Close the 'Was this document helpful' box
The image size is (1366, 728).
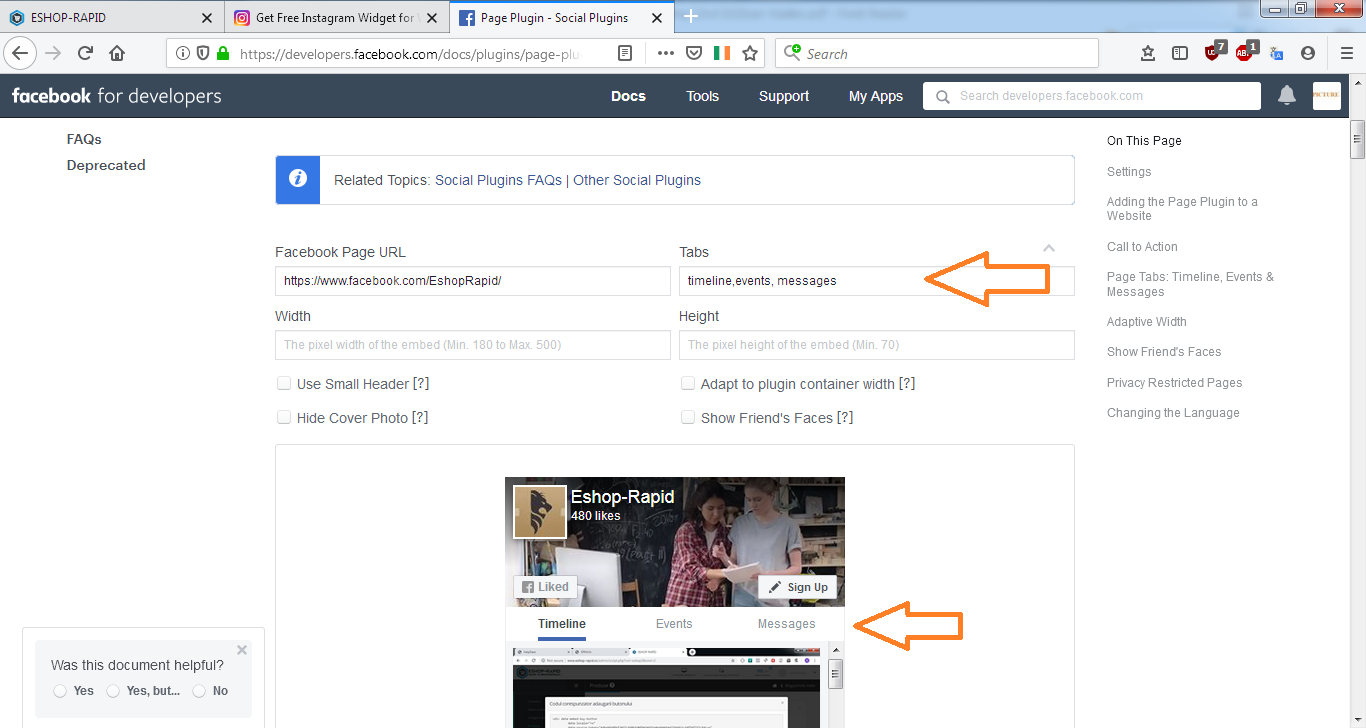click(x=242, y=650)
